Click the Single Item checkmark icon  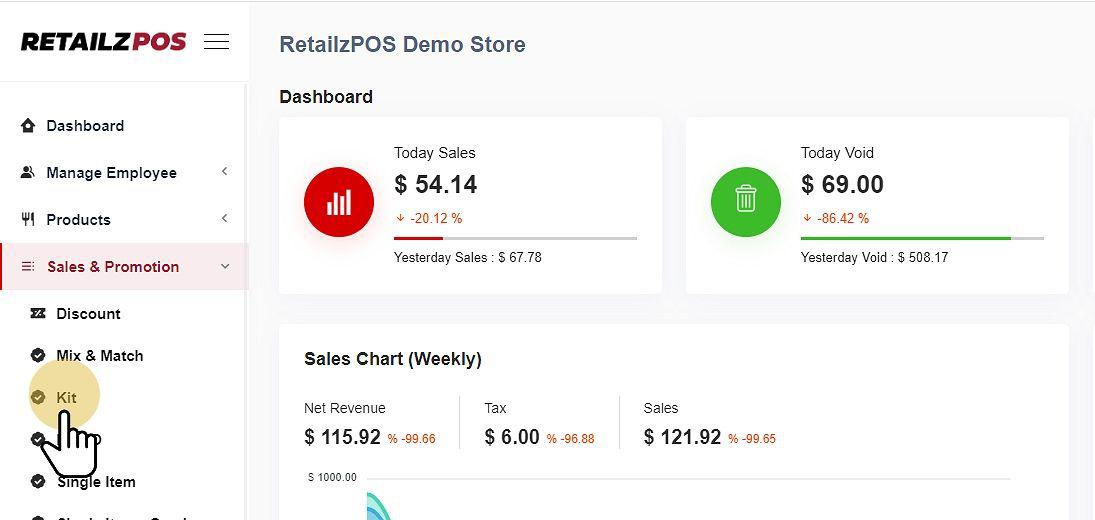[38, 482]
